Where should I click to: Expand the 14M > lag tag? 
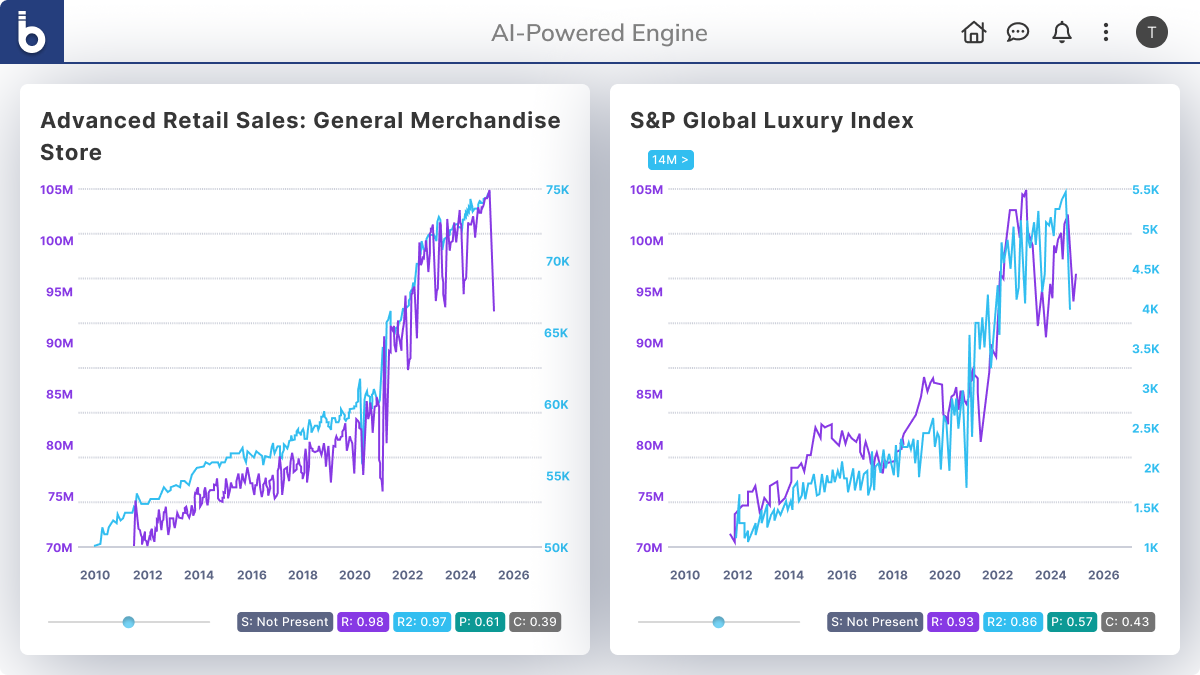(x=670, y=160)
